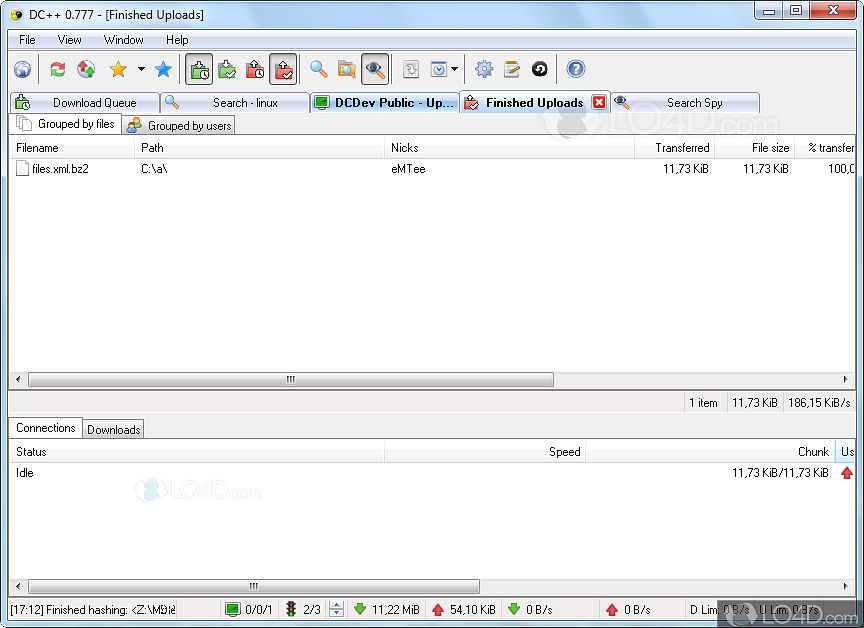
Task: Open Favorite Hubs via yellow star icon
Action: point(117,69)
